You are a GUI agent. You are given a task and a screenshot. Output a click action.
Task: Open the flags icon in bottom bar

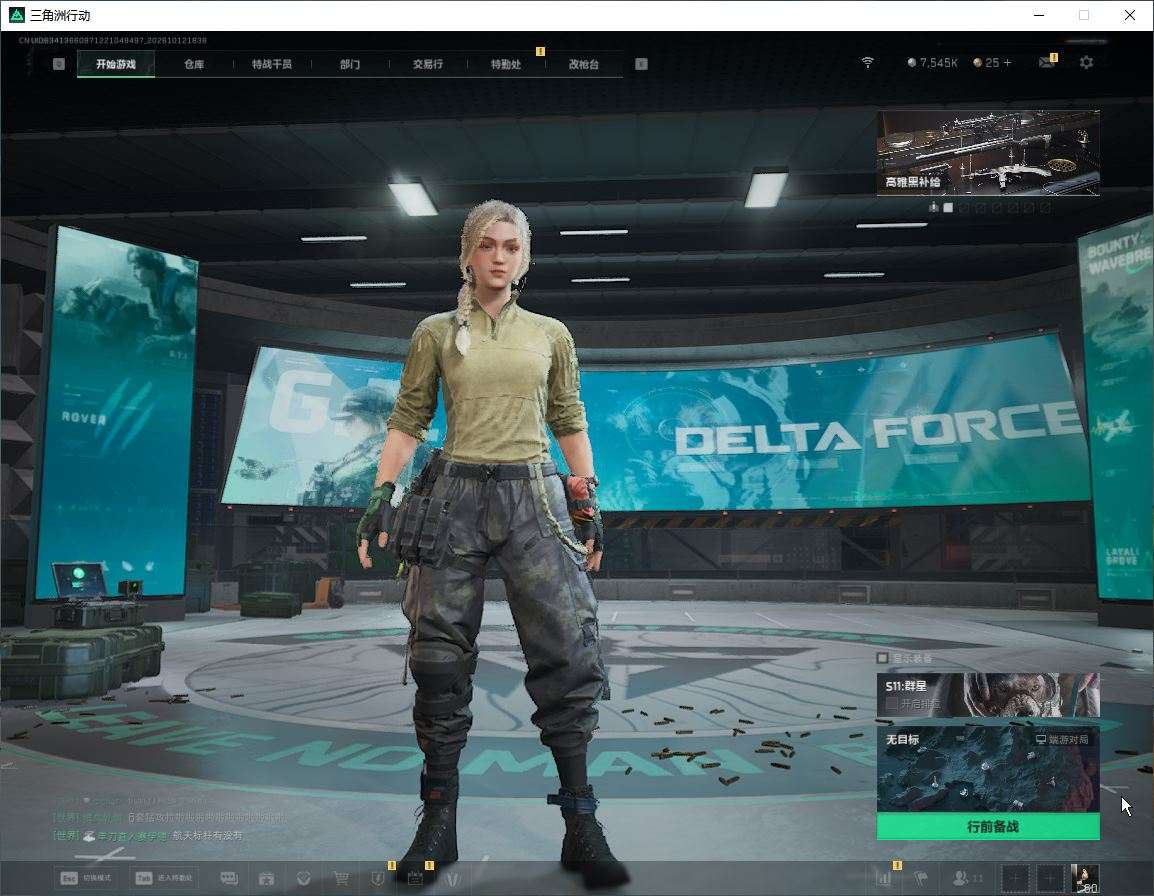point(921,878)
